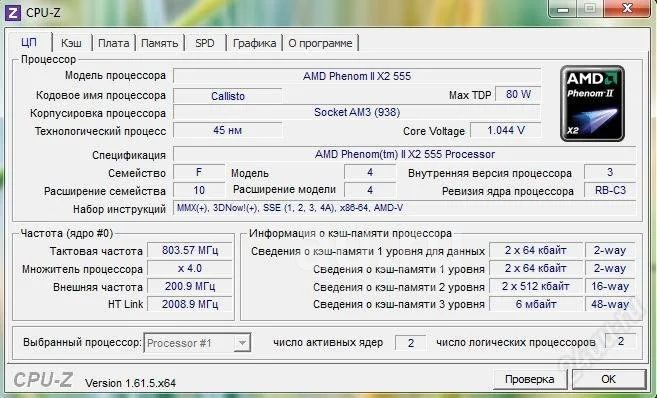Click the instruction set list MMX(+), 3DNow!(+)
Image resolution: width=657 pixels, height=398 pixels.
[x=405, y=208]
